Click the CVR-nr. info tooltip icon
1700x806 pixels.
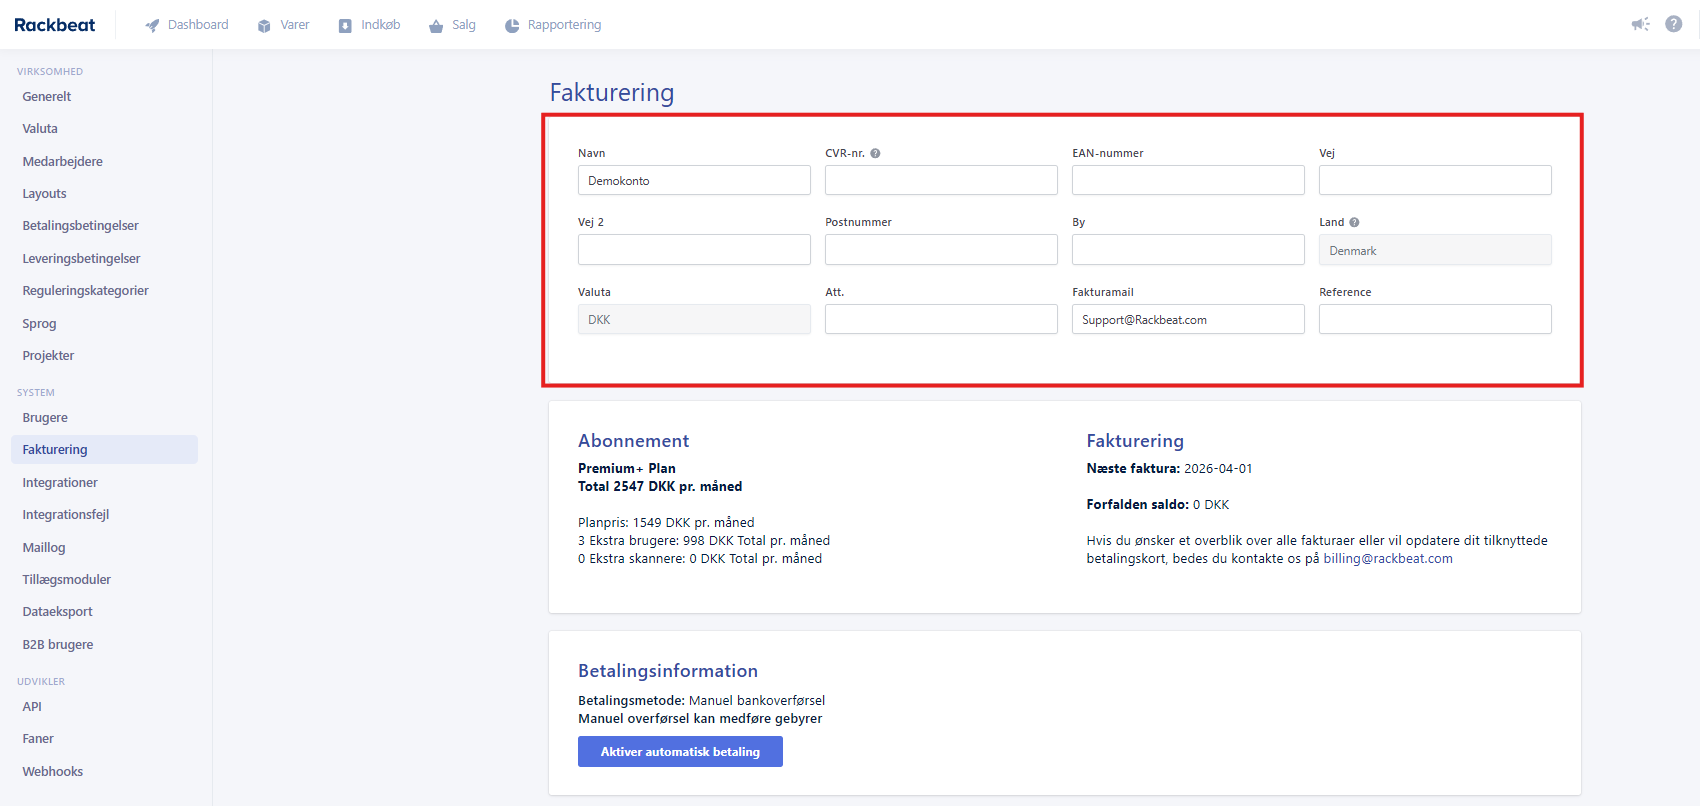875,153
